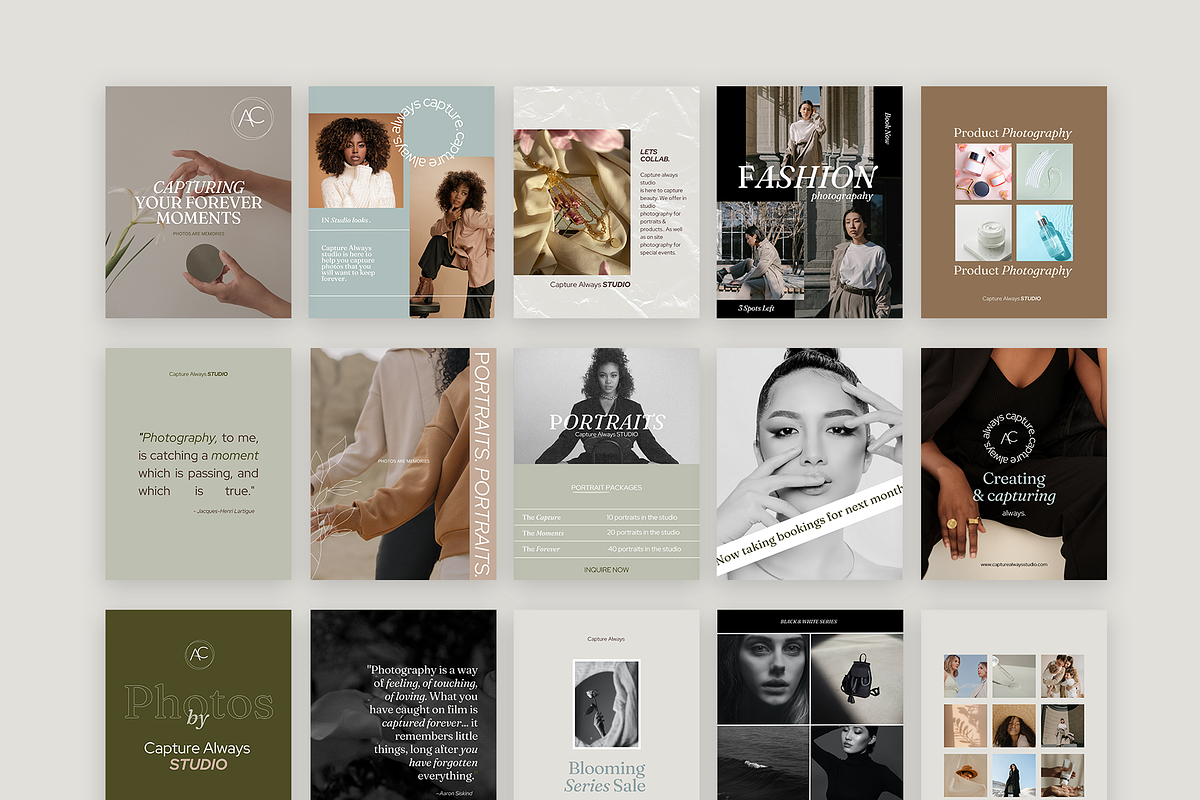Click the FASHION headline text

click(x=807, y=177)
